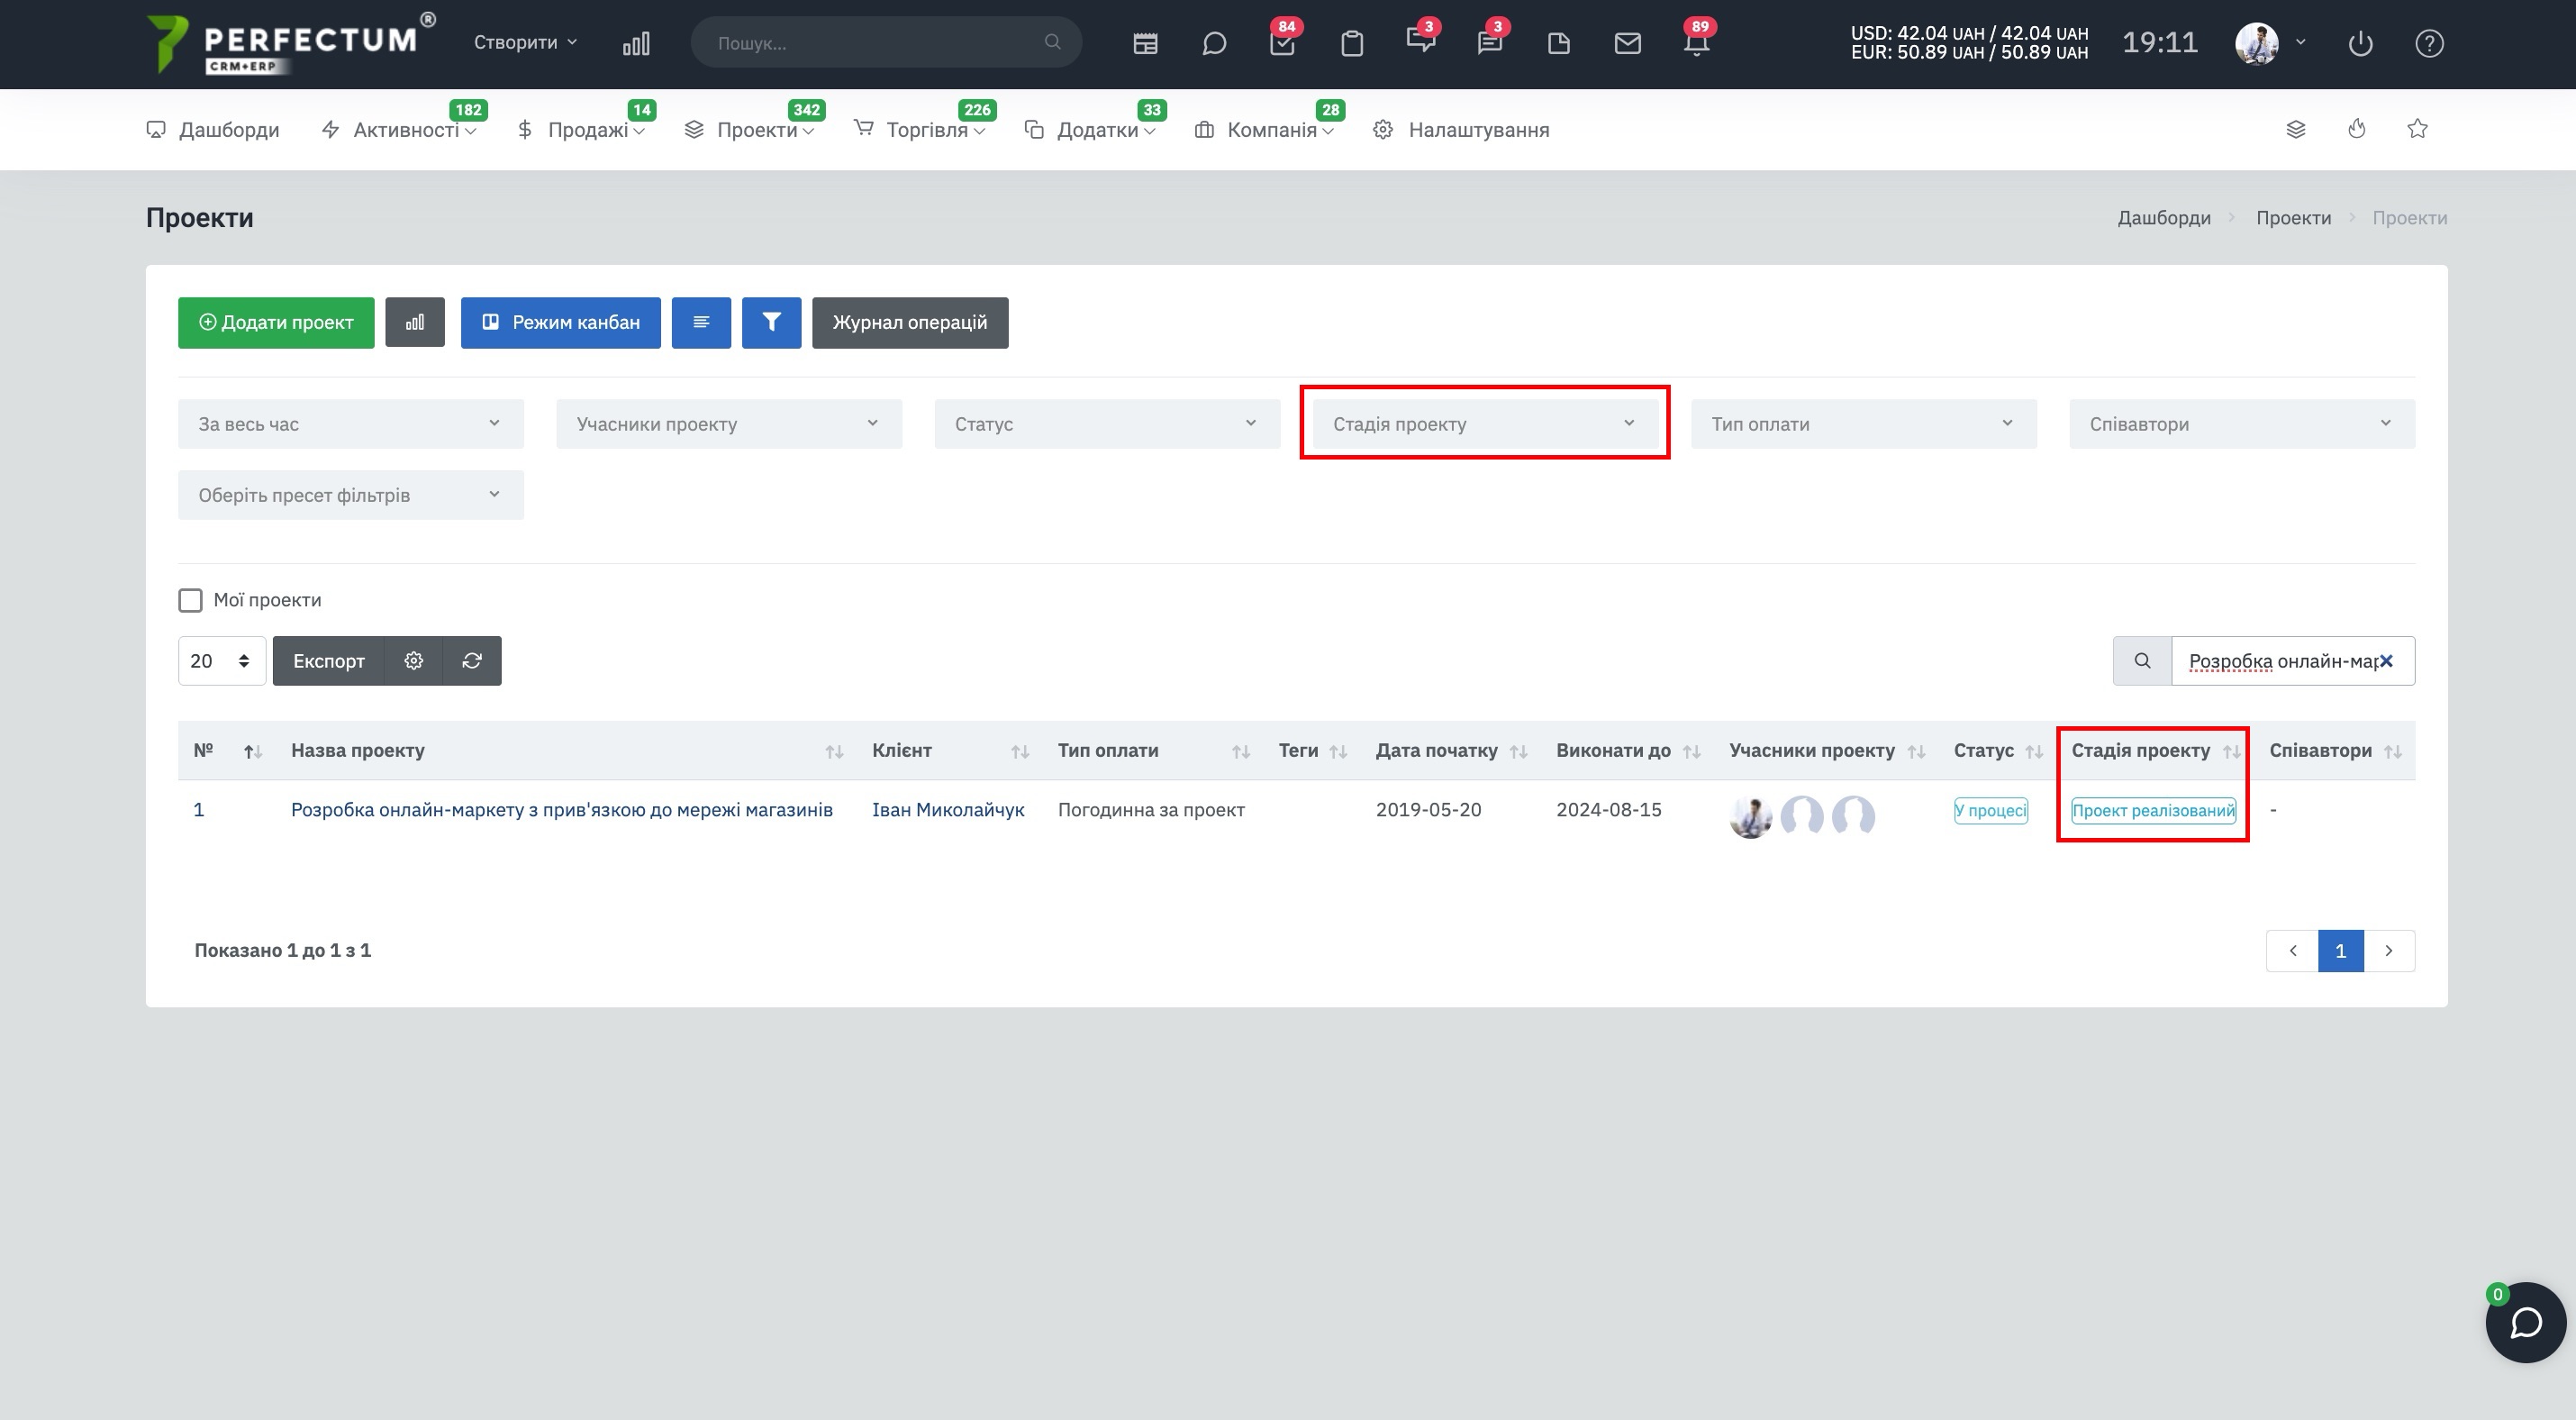Image resolution: width=2576 pixels, height=1420 pixels.
Task: Expand the Оберіть пресет фільтрів dropdown
Action: [351, 495]
